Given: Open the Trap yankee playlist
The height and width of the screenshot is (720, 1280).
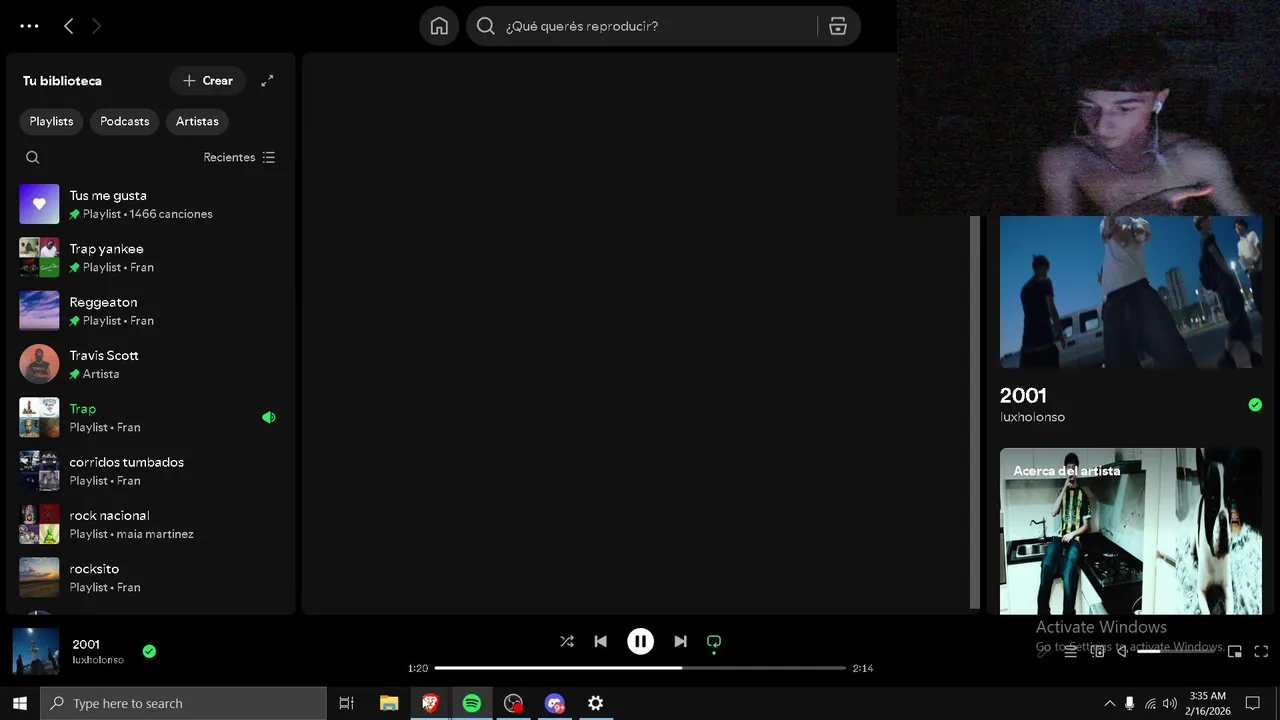Looking at the screenshot, I should click(x=150, y=257).
